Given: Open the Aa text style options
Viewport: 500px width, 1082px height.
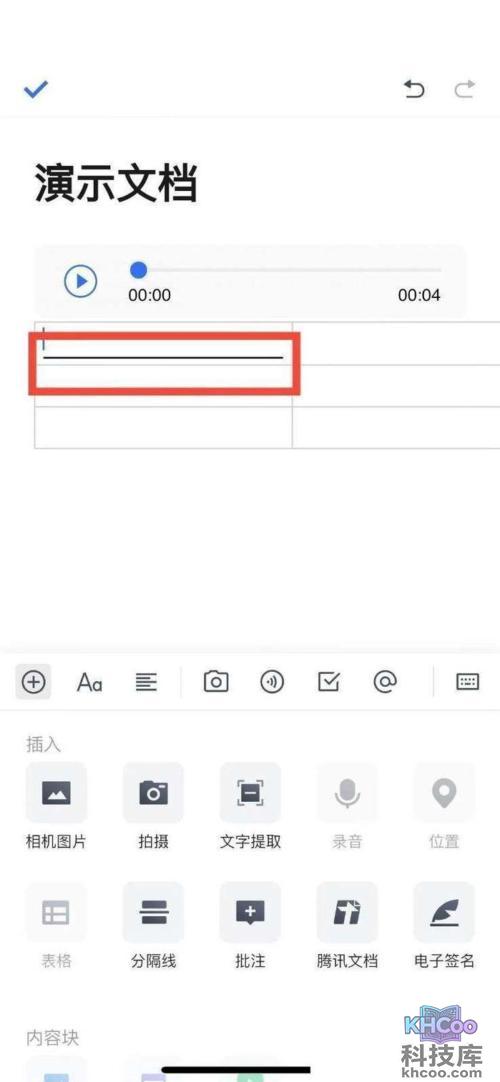Looking at the screenshot, I should point(90,682).
